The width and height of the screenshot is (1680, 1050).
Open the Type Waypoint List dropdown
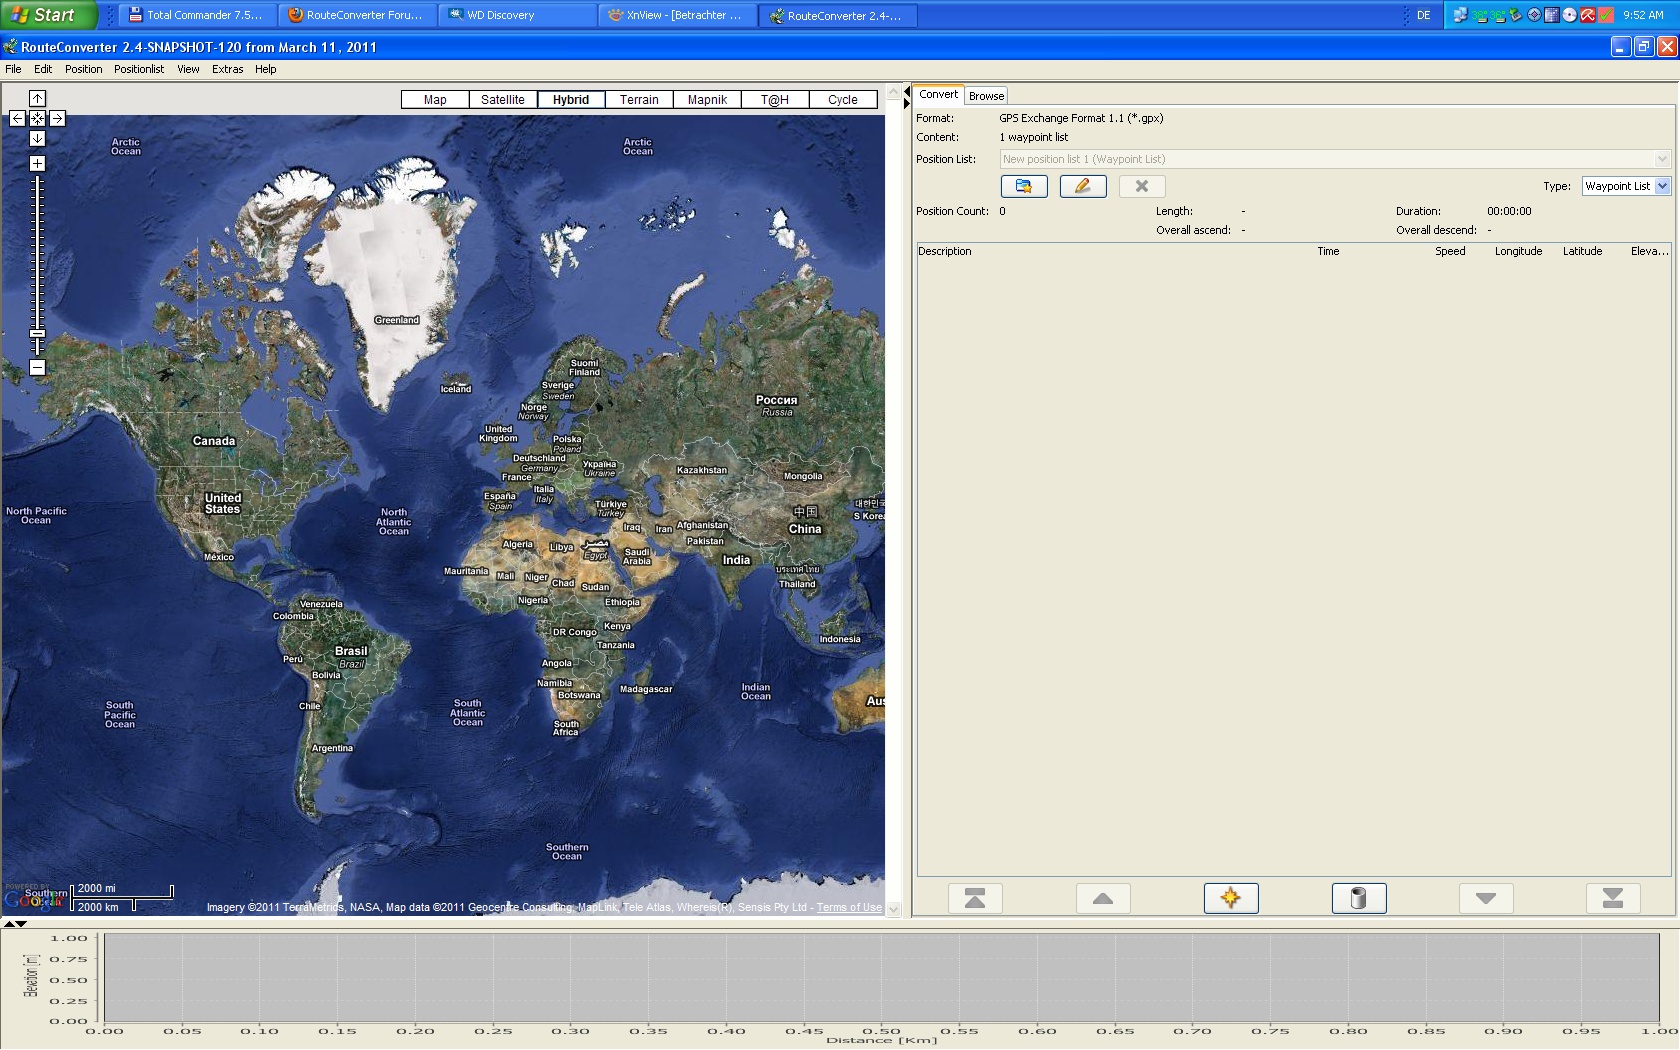click(1662, 186)
